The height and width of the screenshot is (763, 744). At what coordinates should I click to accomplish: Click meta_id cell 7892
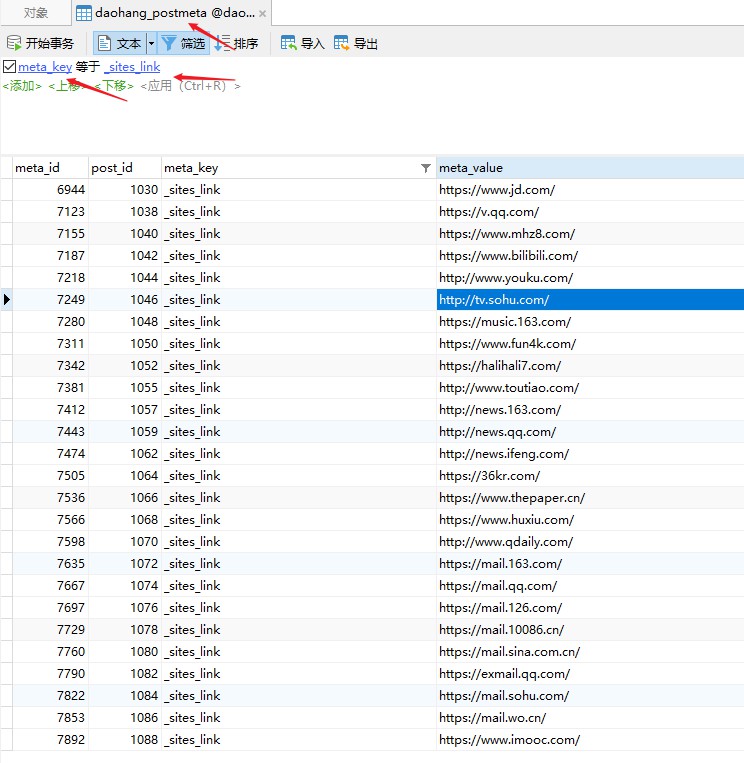coord(51,740)
